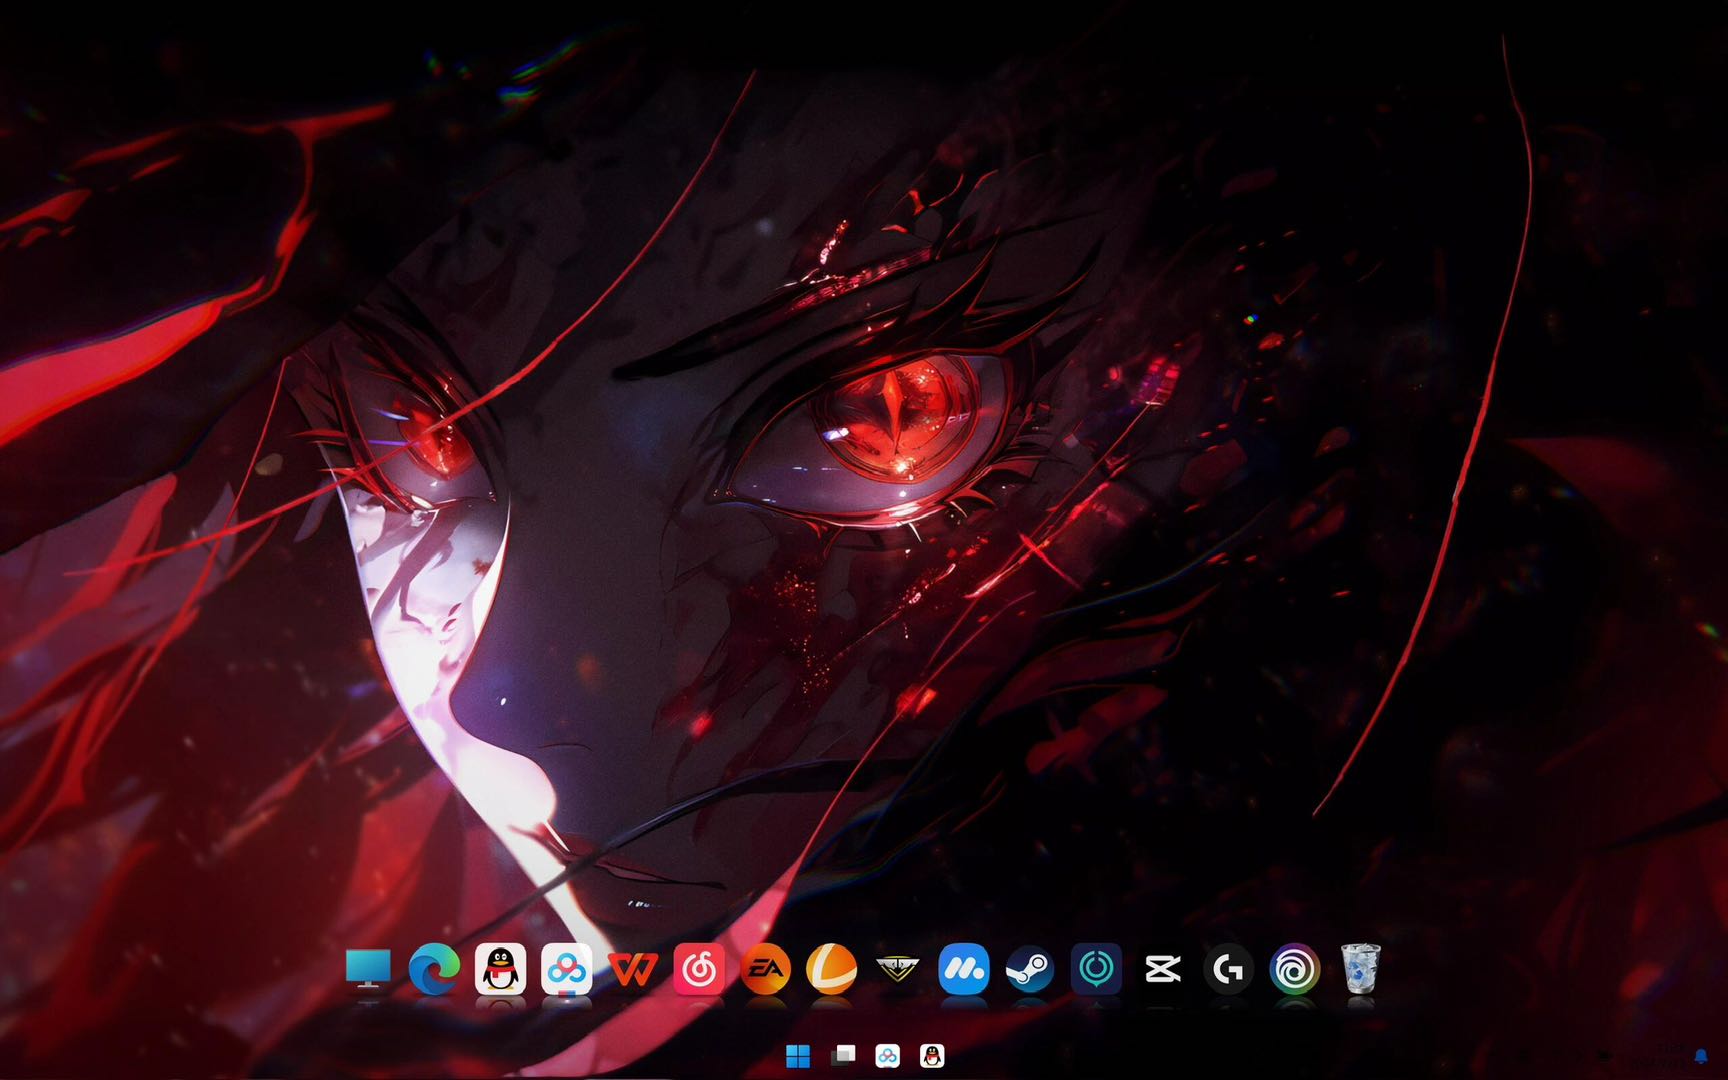Viewport: 1728px width, 1080px height.
Task: Switch to QQ on the taskbar
Action: click(x=932, y=1056)
